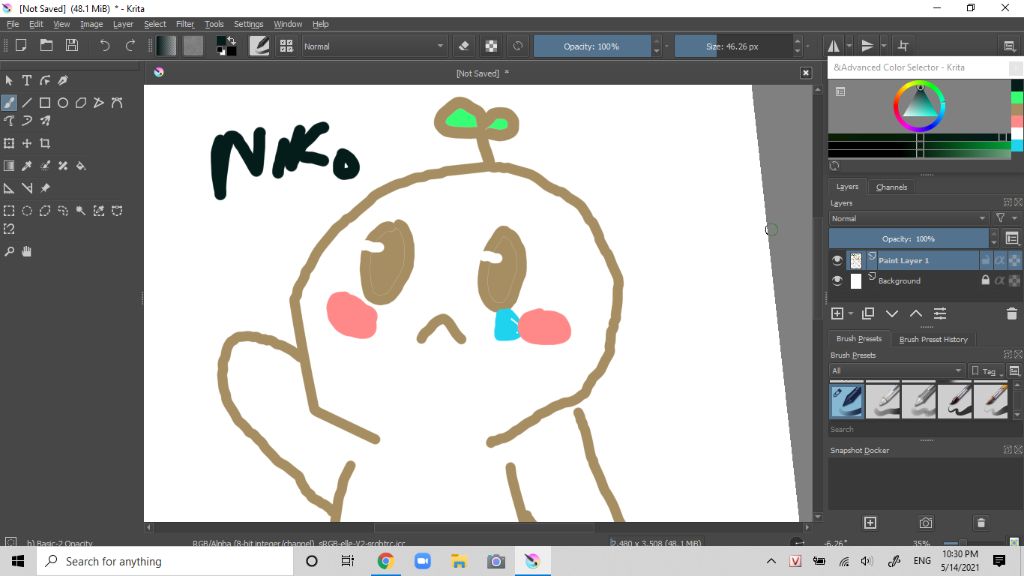Image resolution: width=1024 pixels, height=576 pixels.
Task: Redo the last action
Action: pyautogui.click(x=130, y=46)
